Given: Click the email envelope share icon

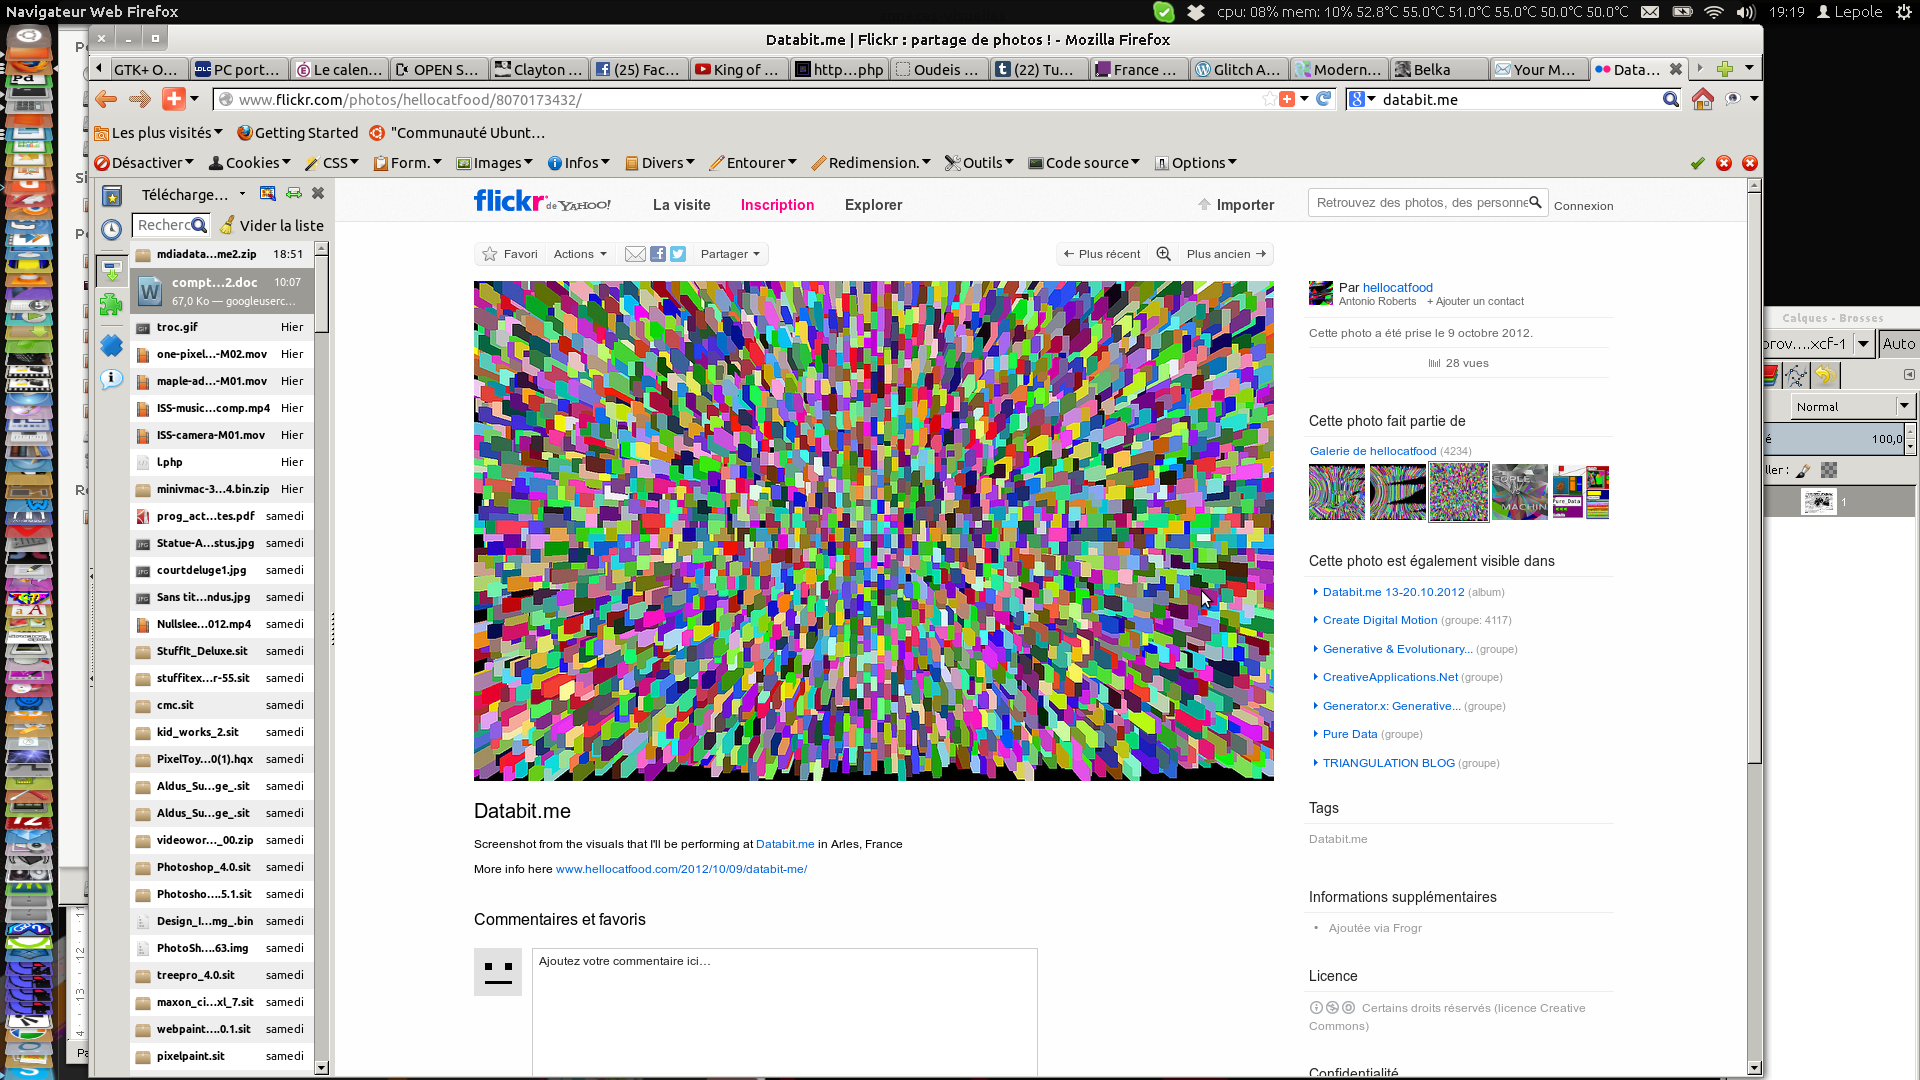Looking at the screenshot, I should pyautogui.click(x=634, y=254).
